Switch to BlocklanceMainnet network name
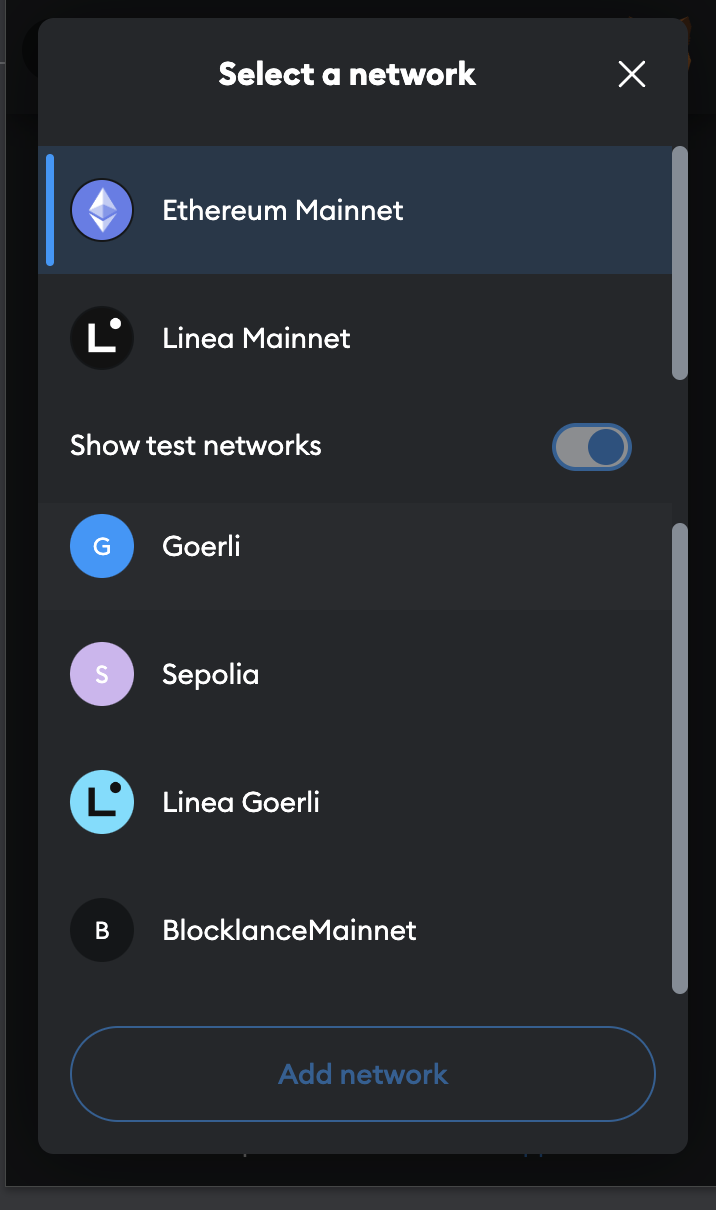The width and height of the screenshot is (716, 1210). 289,930
